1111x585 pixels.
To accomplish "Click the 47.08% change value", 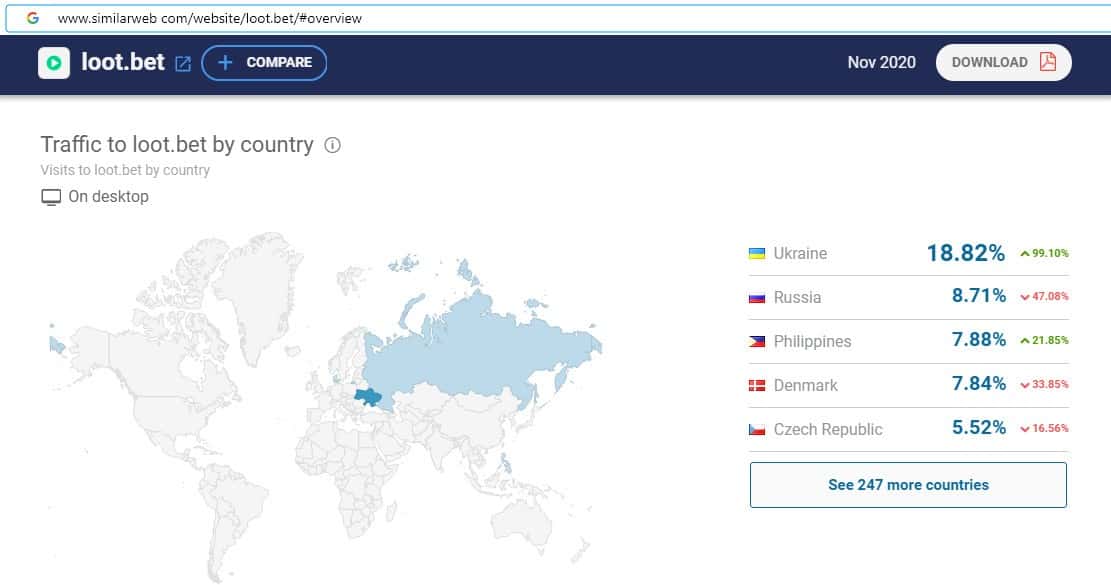I will pyautogui.click(x=1050, y=297).
